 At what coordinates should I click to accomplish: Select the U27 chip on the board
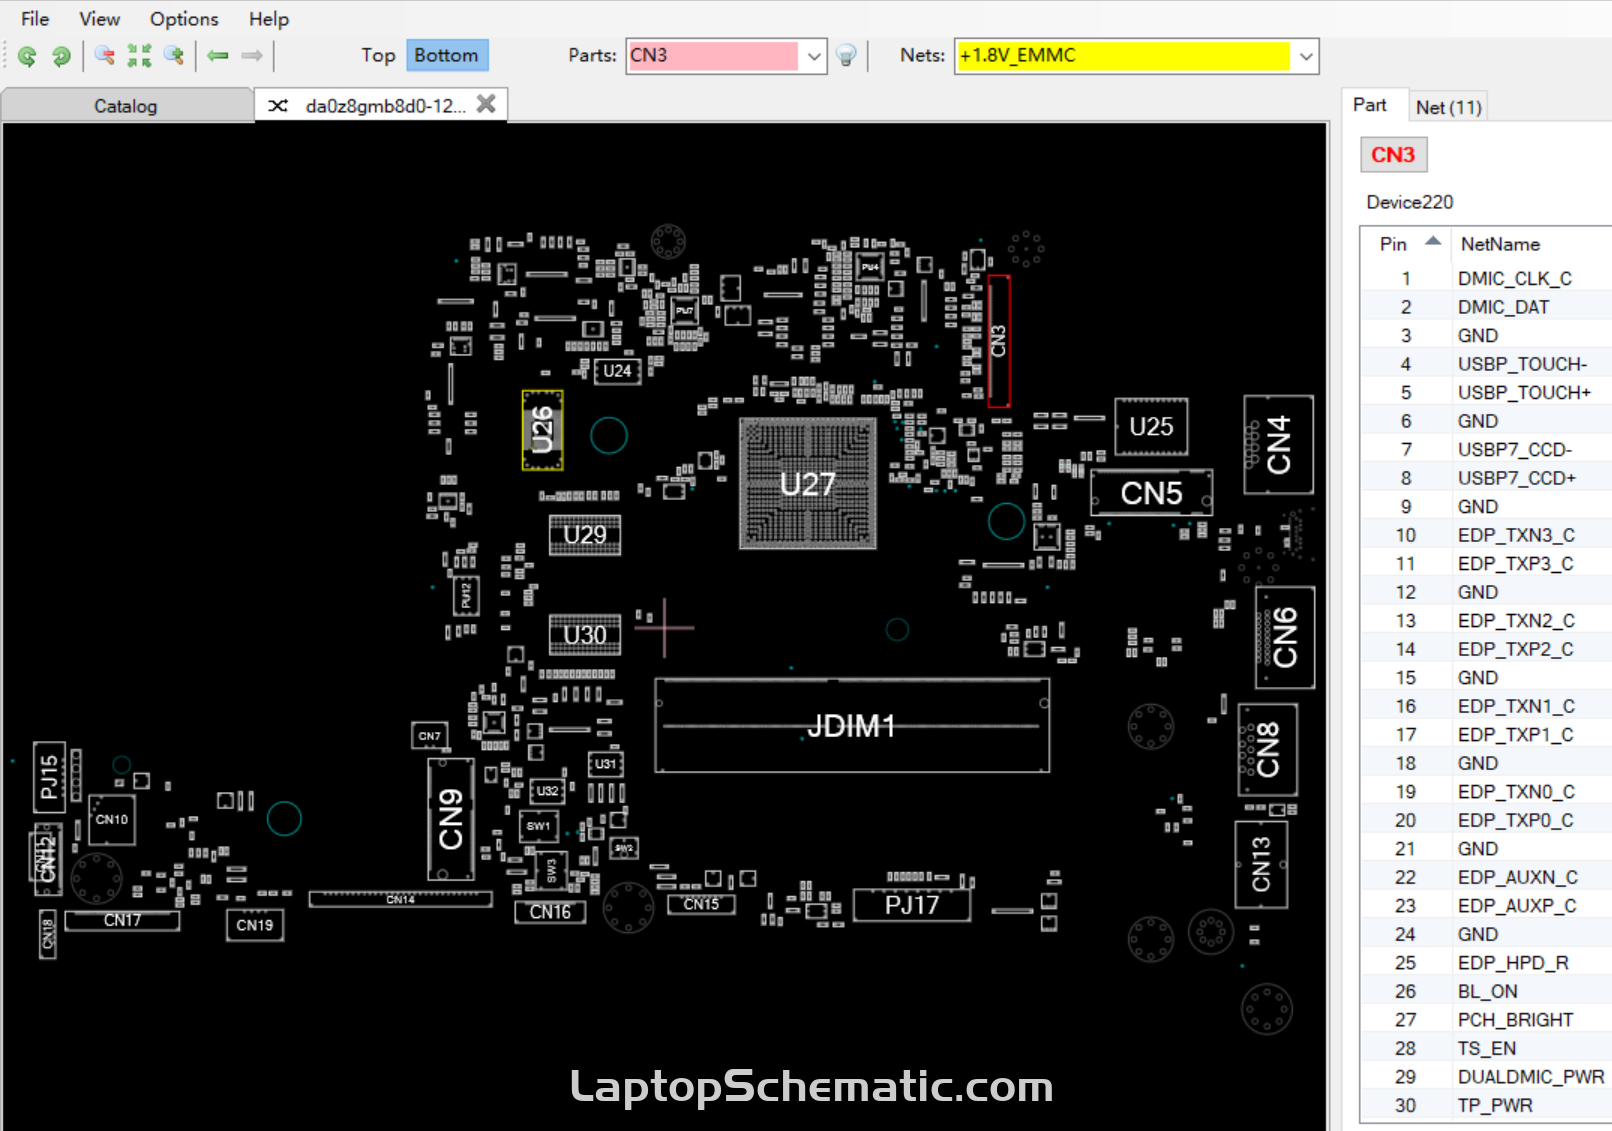[x=808, y=484]
